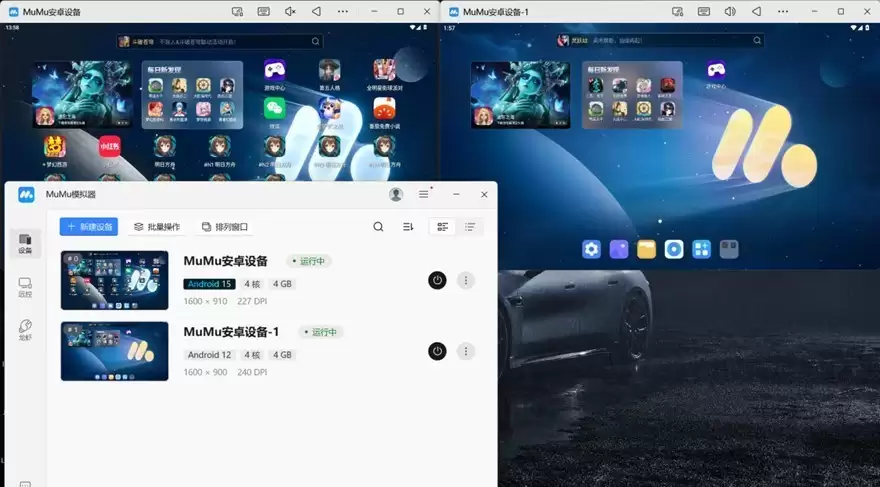This screenshot has height=487, width=880.
Task: Click magnifier icon in MuMu安卓设备-1 search bar
Action: [757, 40]
